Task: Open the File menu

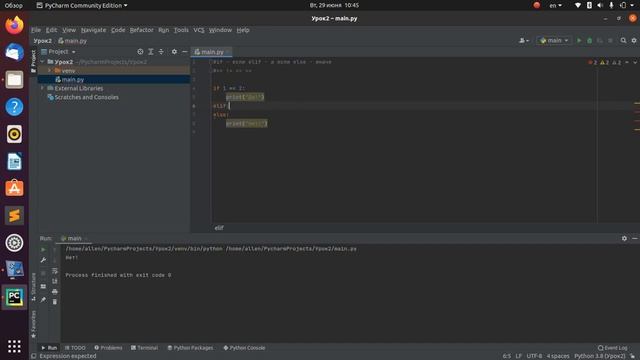Action: [36, 30]
